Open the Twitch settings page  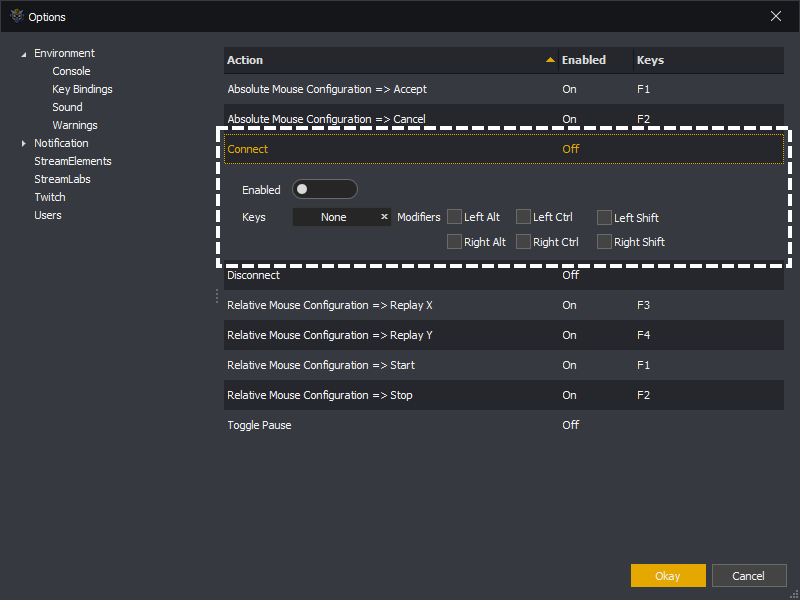50,197
